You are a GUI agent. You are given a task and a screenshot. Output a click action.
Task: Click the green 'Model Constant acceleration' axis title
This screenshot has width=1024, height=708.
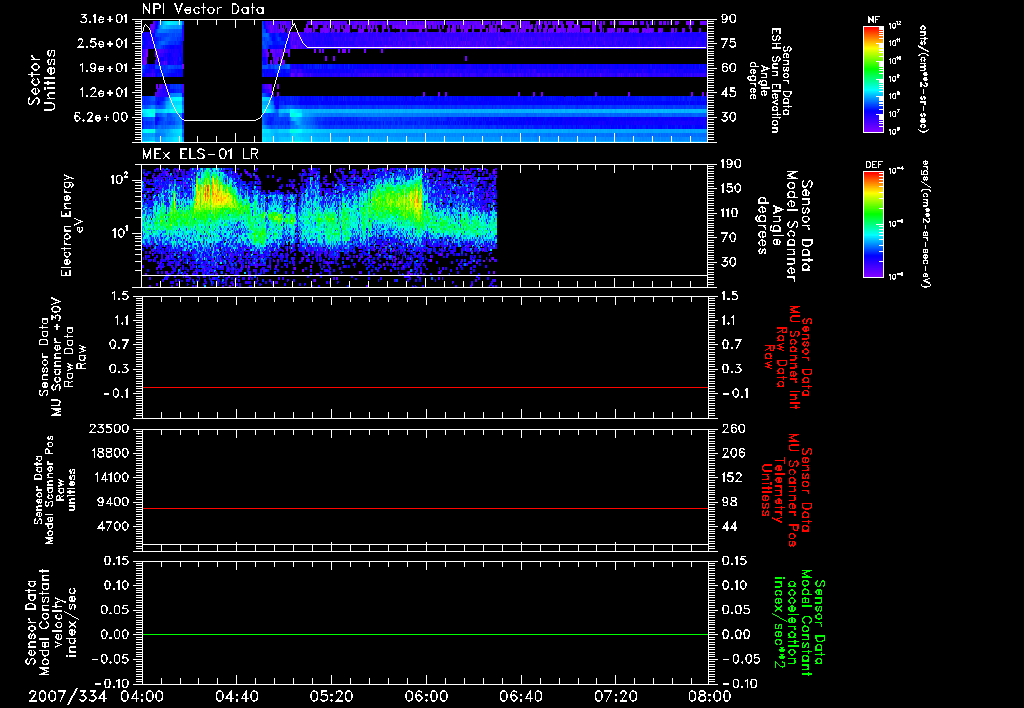[798, 624]
